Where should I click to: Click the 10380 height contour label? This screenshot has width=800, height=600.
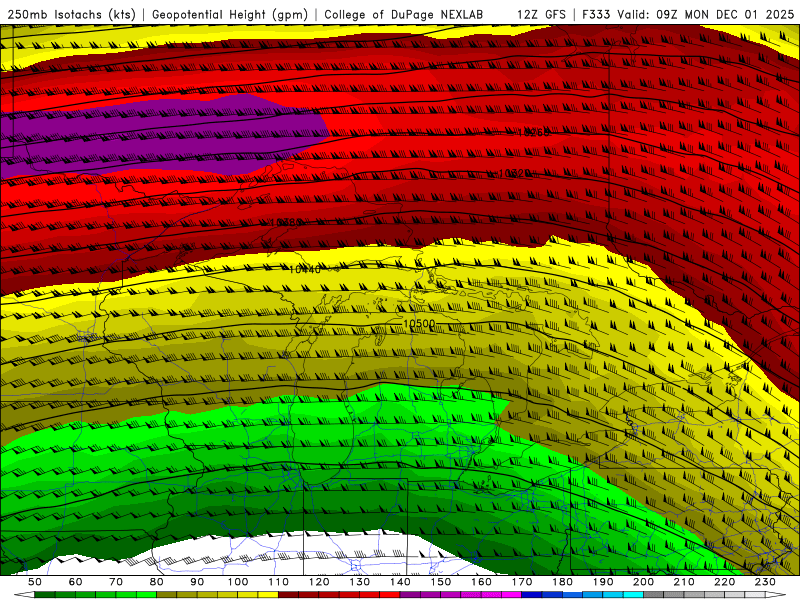(x=286, y=222)
